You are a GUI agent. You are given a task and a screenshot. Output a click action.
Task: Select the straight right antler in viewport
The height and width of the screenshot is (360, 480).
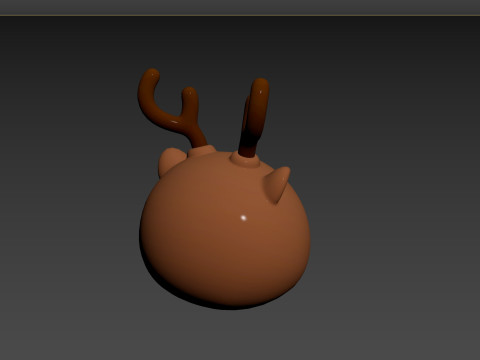[255, 117]
